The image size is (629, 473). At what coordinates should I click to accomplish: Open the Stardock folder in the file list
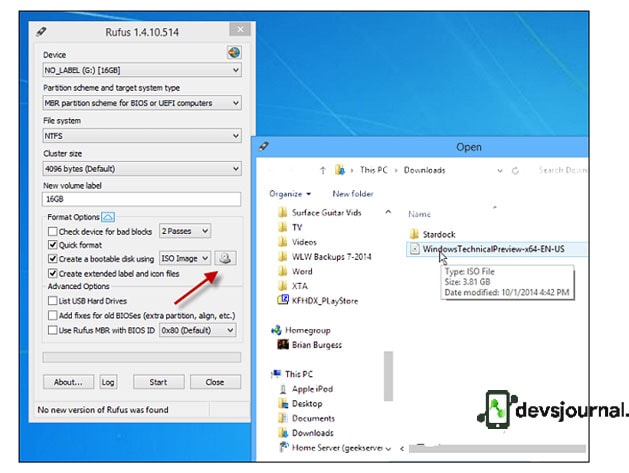coord(433,234)
